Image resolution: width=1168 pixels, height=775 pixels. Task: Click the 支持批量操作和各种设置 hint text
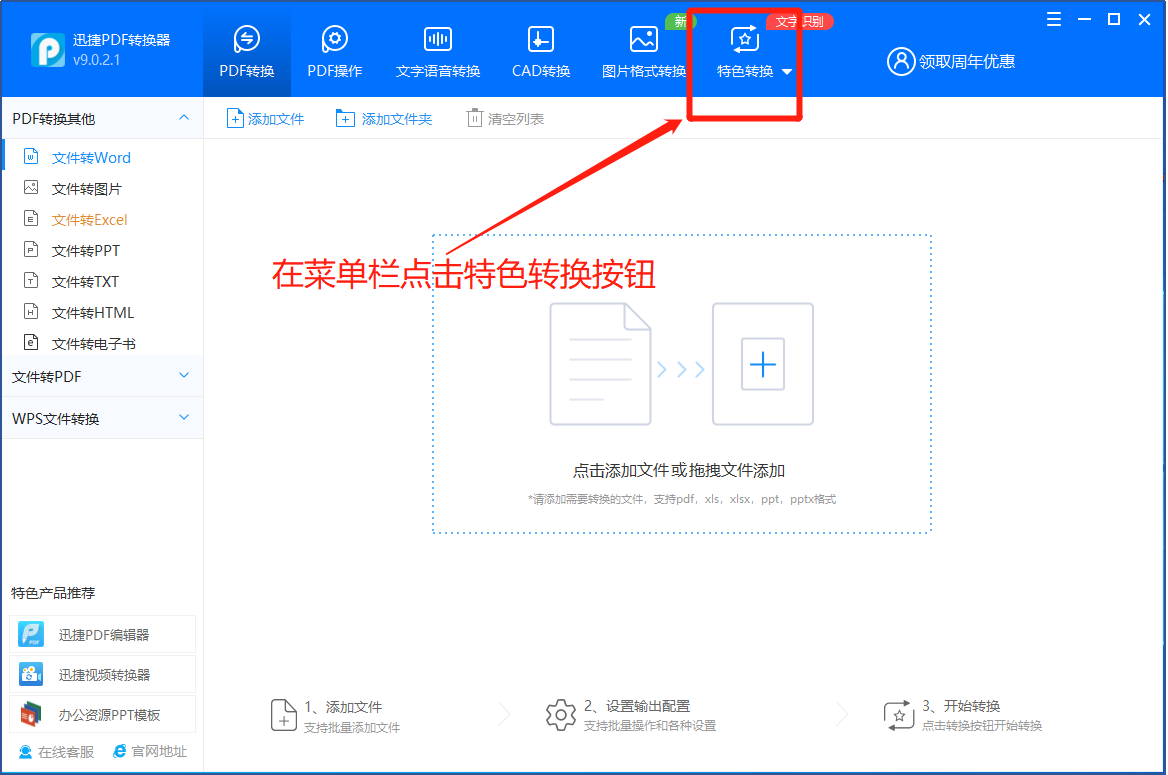(x=650, y=726)
